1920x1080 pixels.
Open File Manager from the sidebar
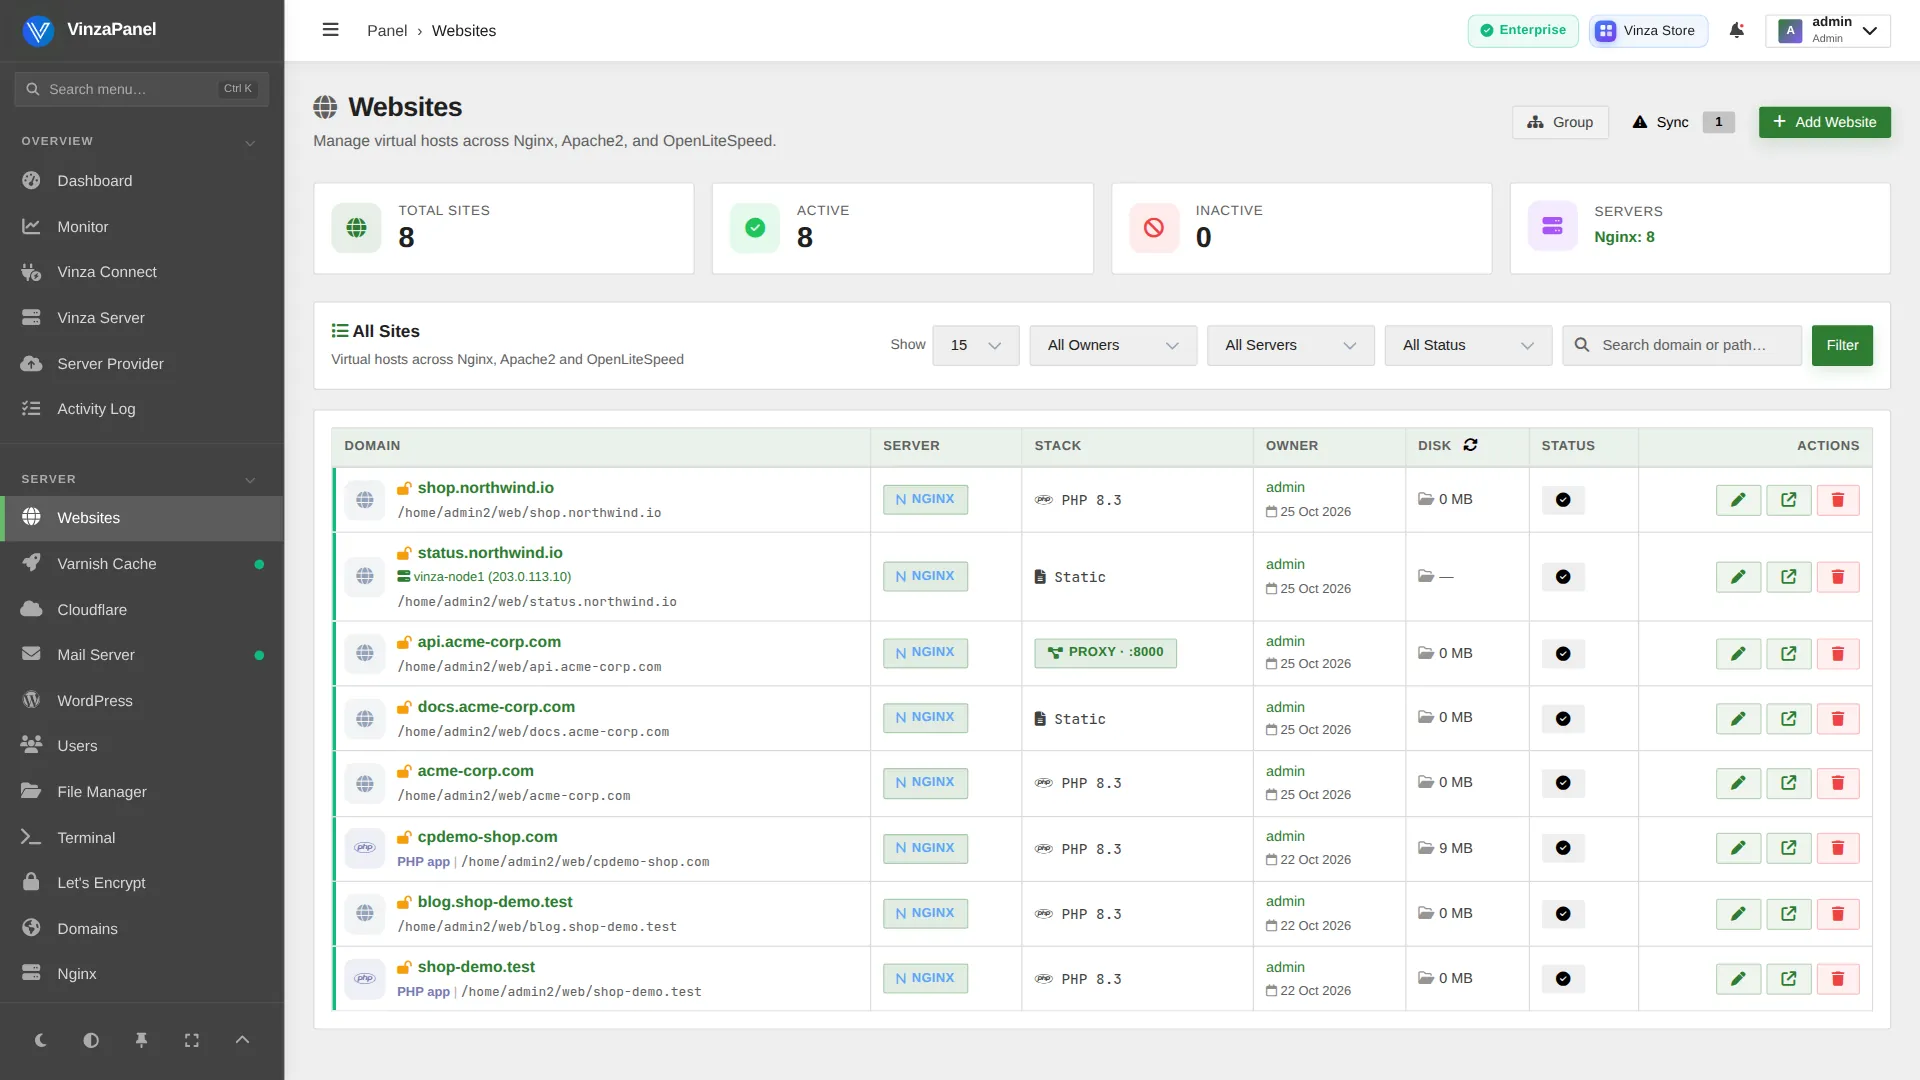coord(141,792)
